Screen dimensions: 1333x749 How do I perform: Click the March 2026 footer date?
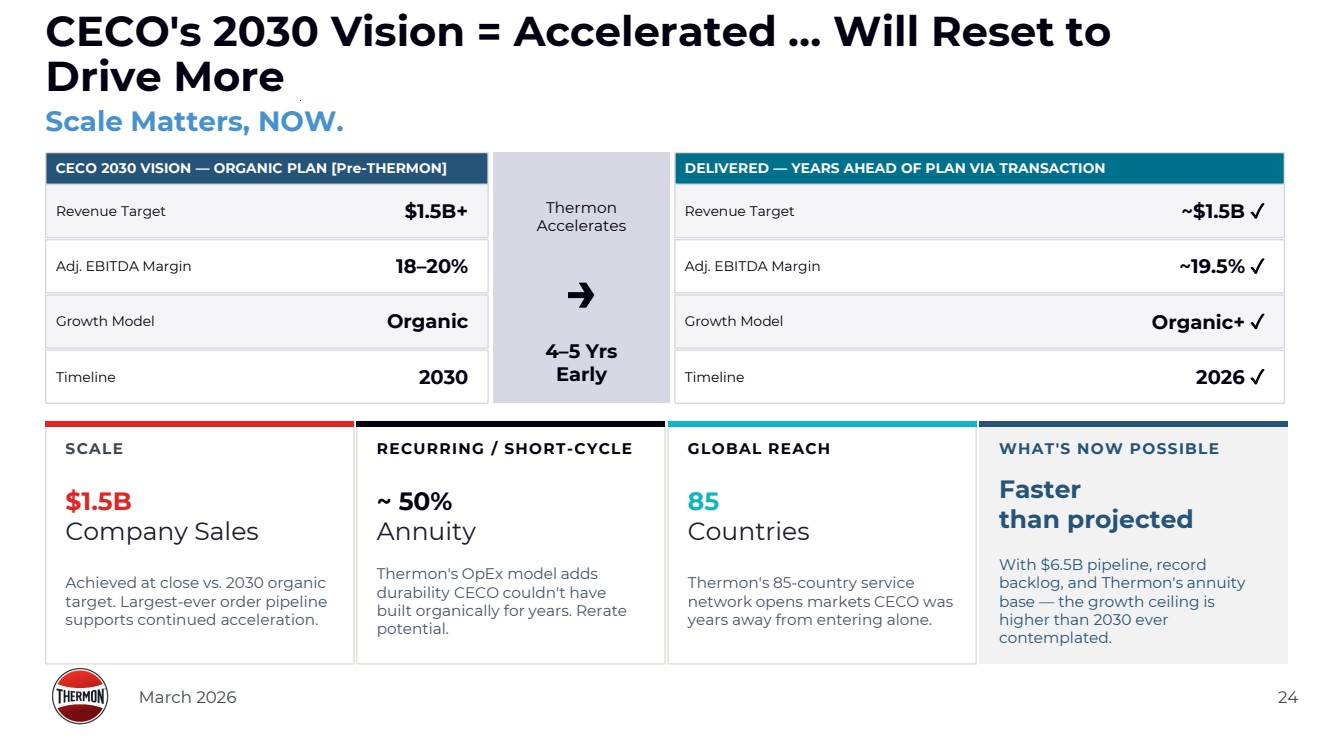(187, 697)
